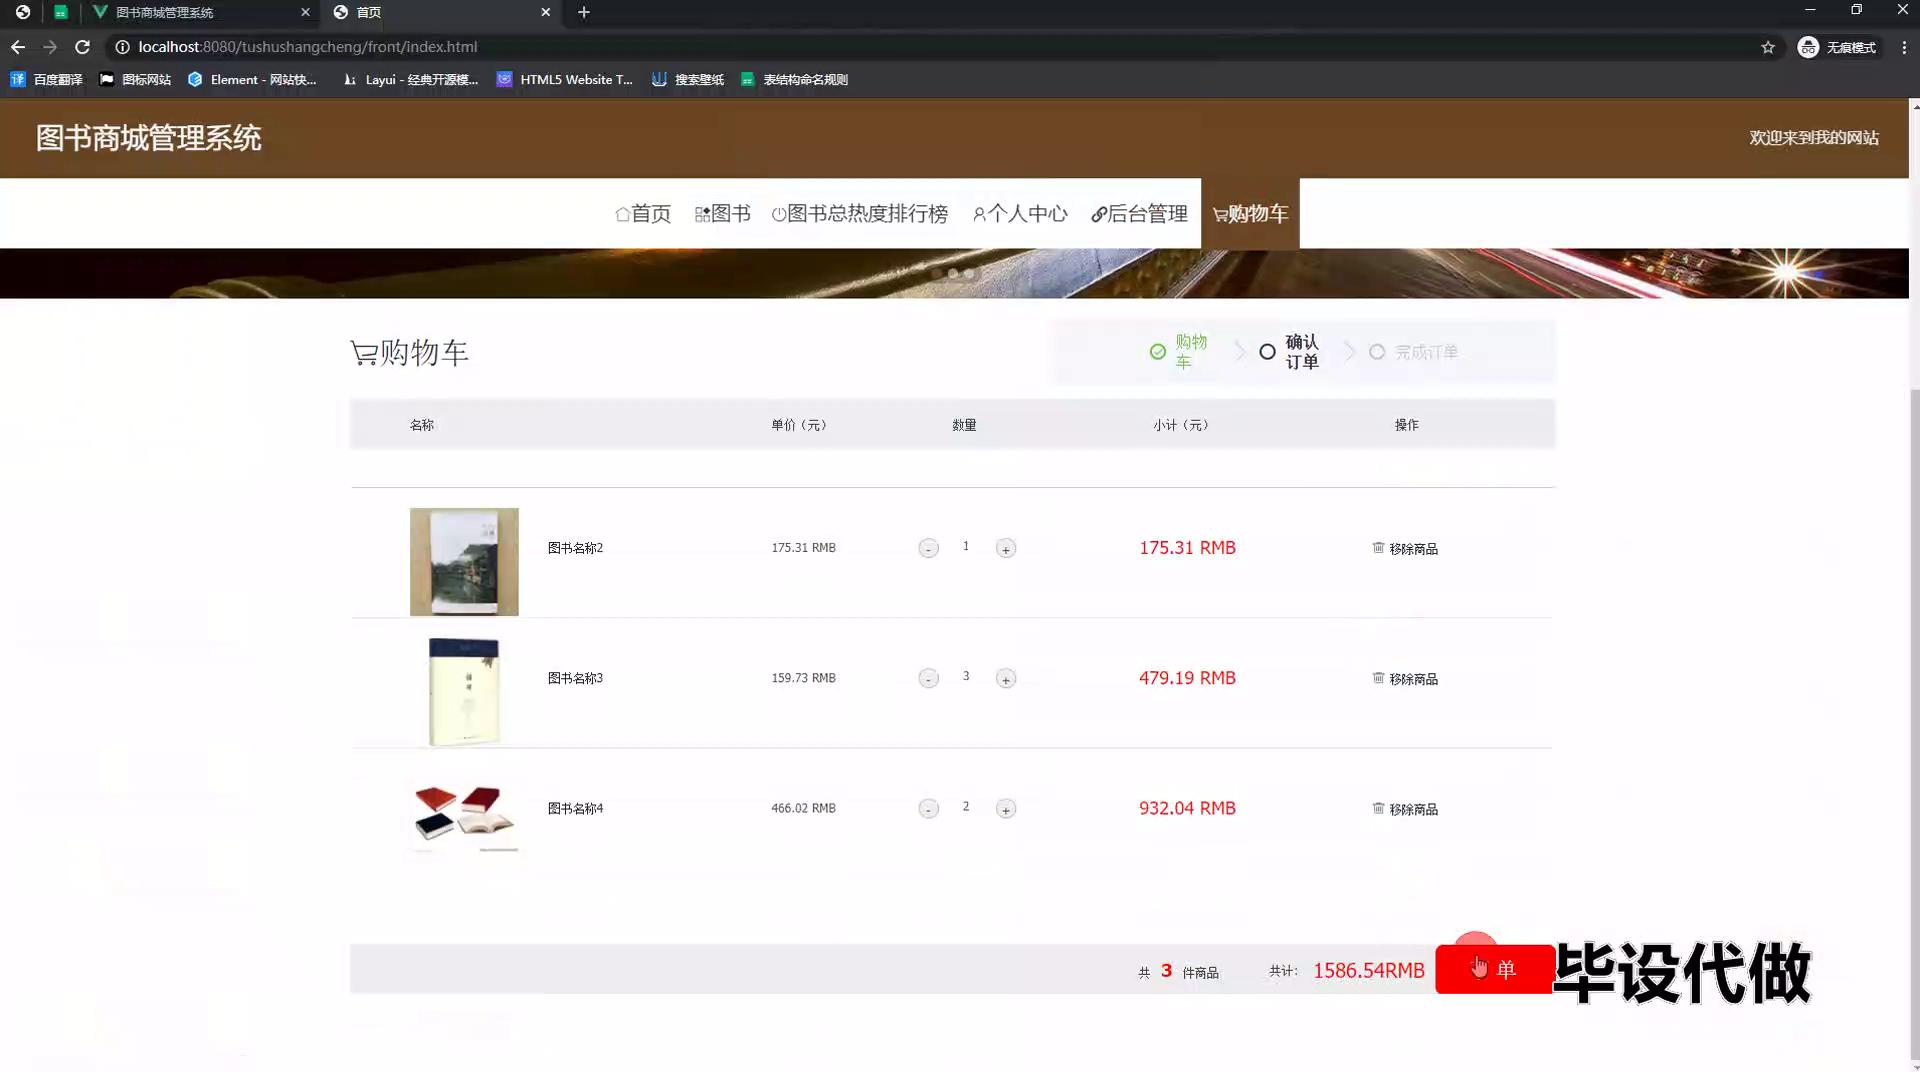The width and height of the screenshot is (1920, 1072).
Task: Open the 百度翻译 bookmark
Action: [46, 80]
